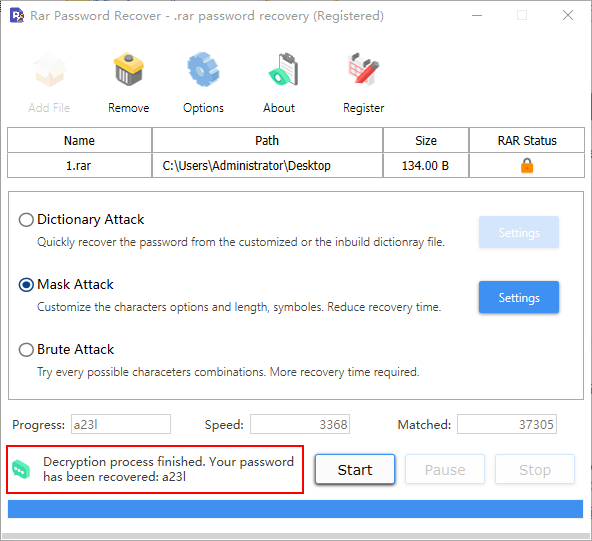
Task: Click the disabled Dictionary Attack Settings button
Action: click(519, 232)
